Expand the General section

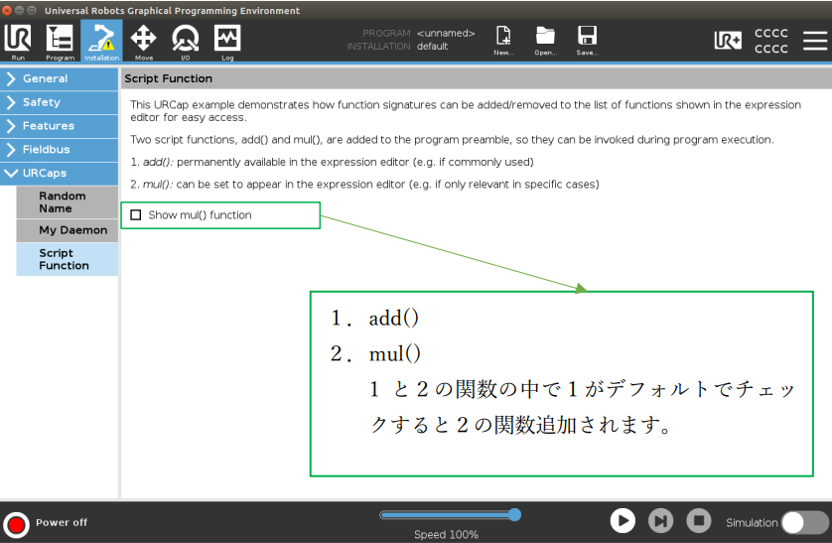(x=59, y=79)
